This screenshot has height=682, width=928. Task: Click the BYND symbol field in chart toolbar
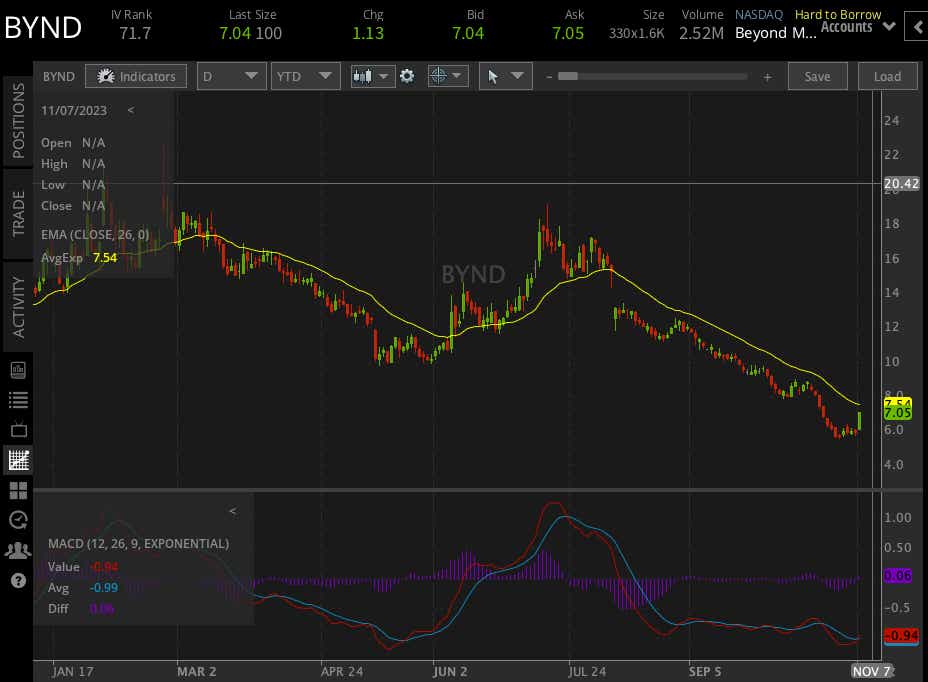59,76
